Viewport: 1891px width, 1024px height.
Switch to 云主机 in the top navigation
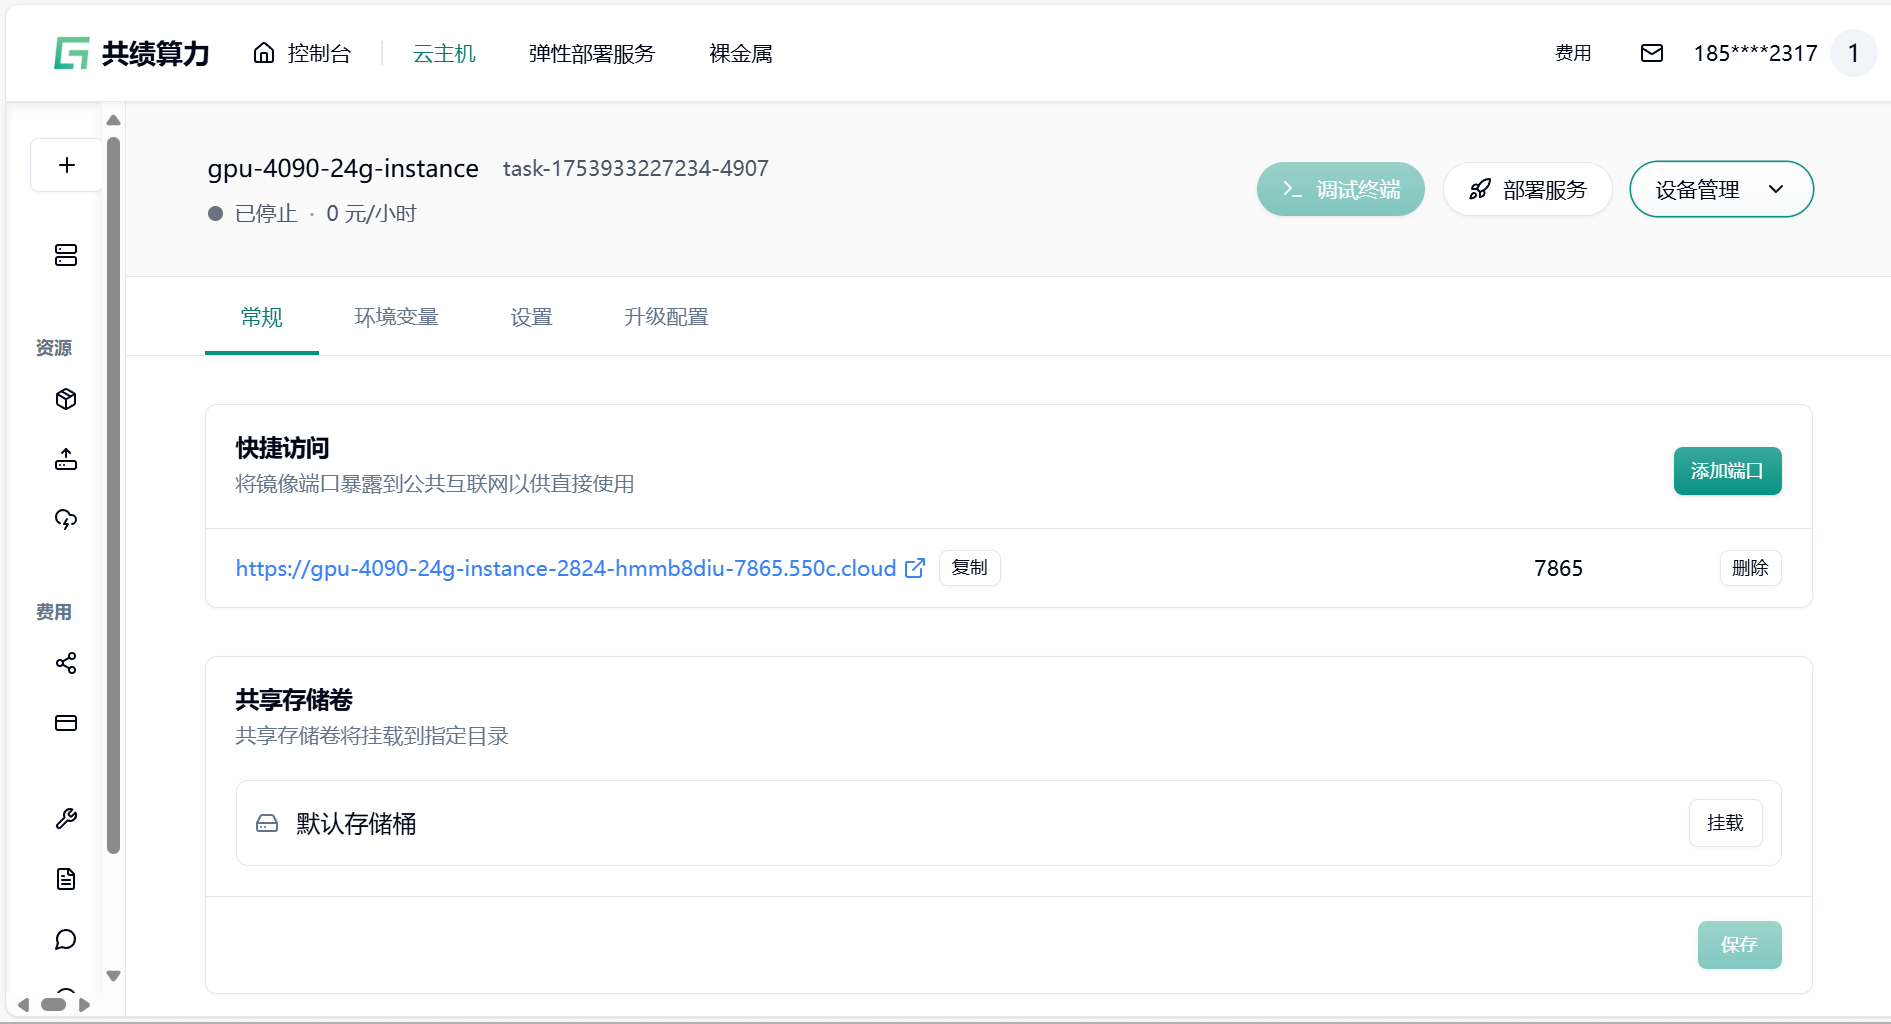tap(444, 53)
